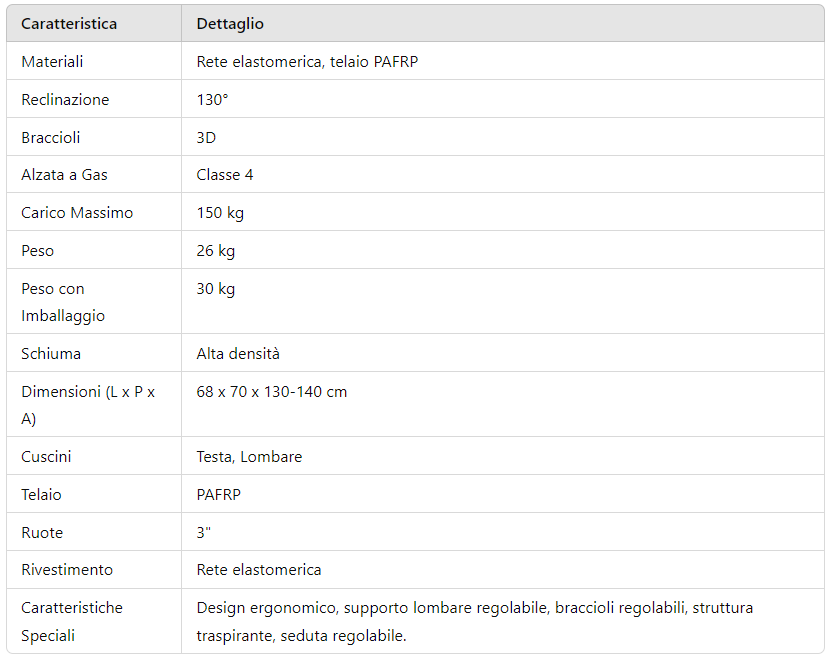This screenshot has height=660, width=831.
Task: Click the 'Alta densità' foam value
Action: (x=238, y=354)
